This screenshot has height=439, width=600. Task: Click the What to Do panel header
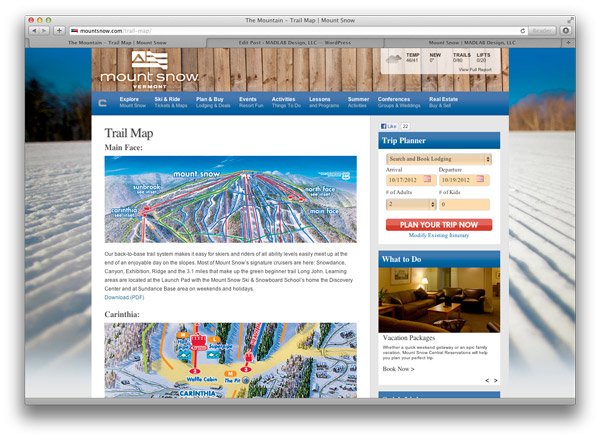(439, 259)
